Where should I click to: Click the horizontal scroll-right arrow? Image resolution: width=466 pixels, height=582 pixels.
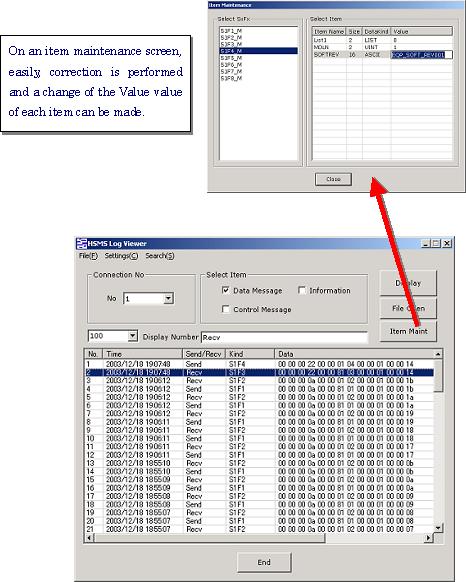(x=429, y=537)
